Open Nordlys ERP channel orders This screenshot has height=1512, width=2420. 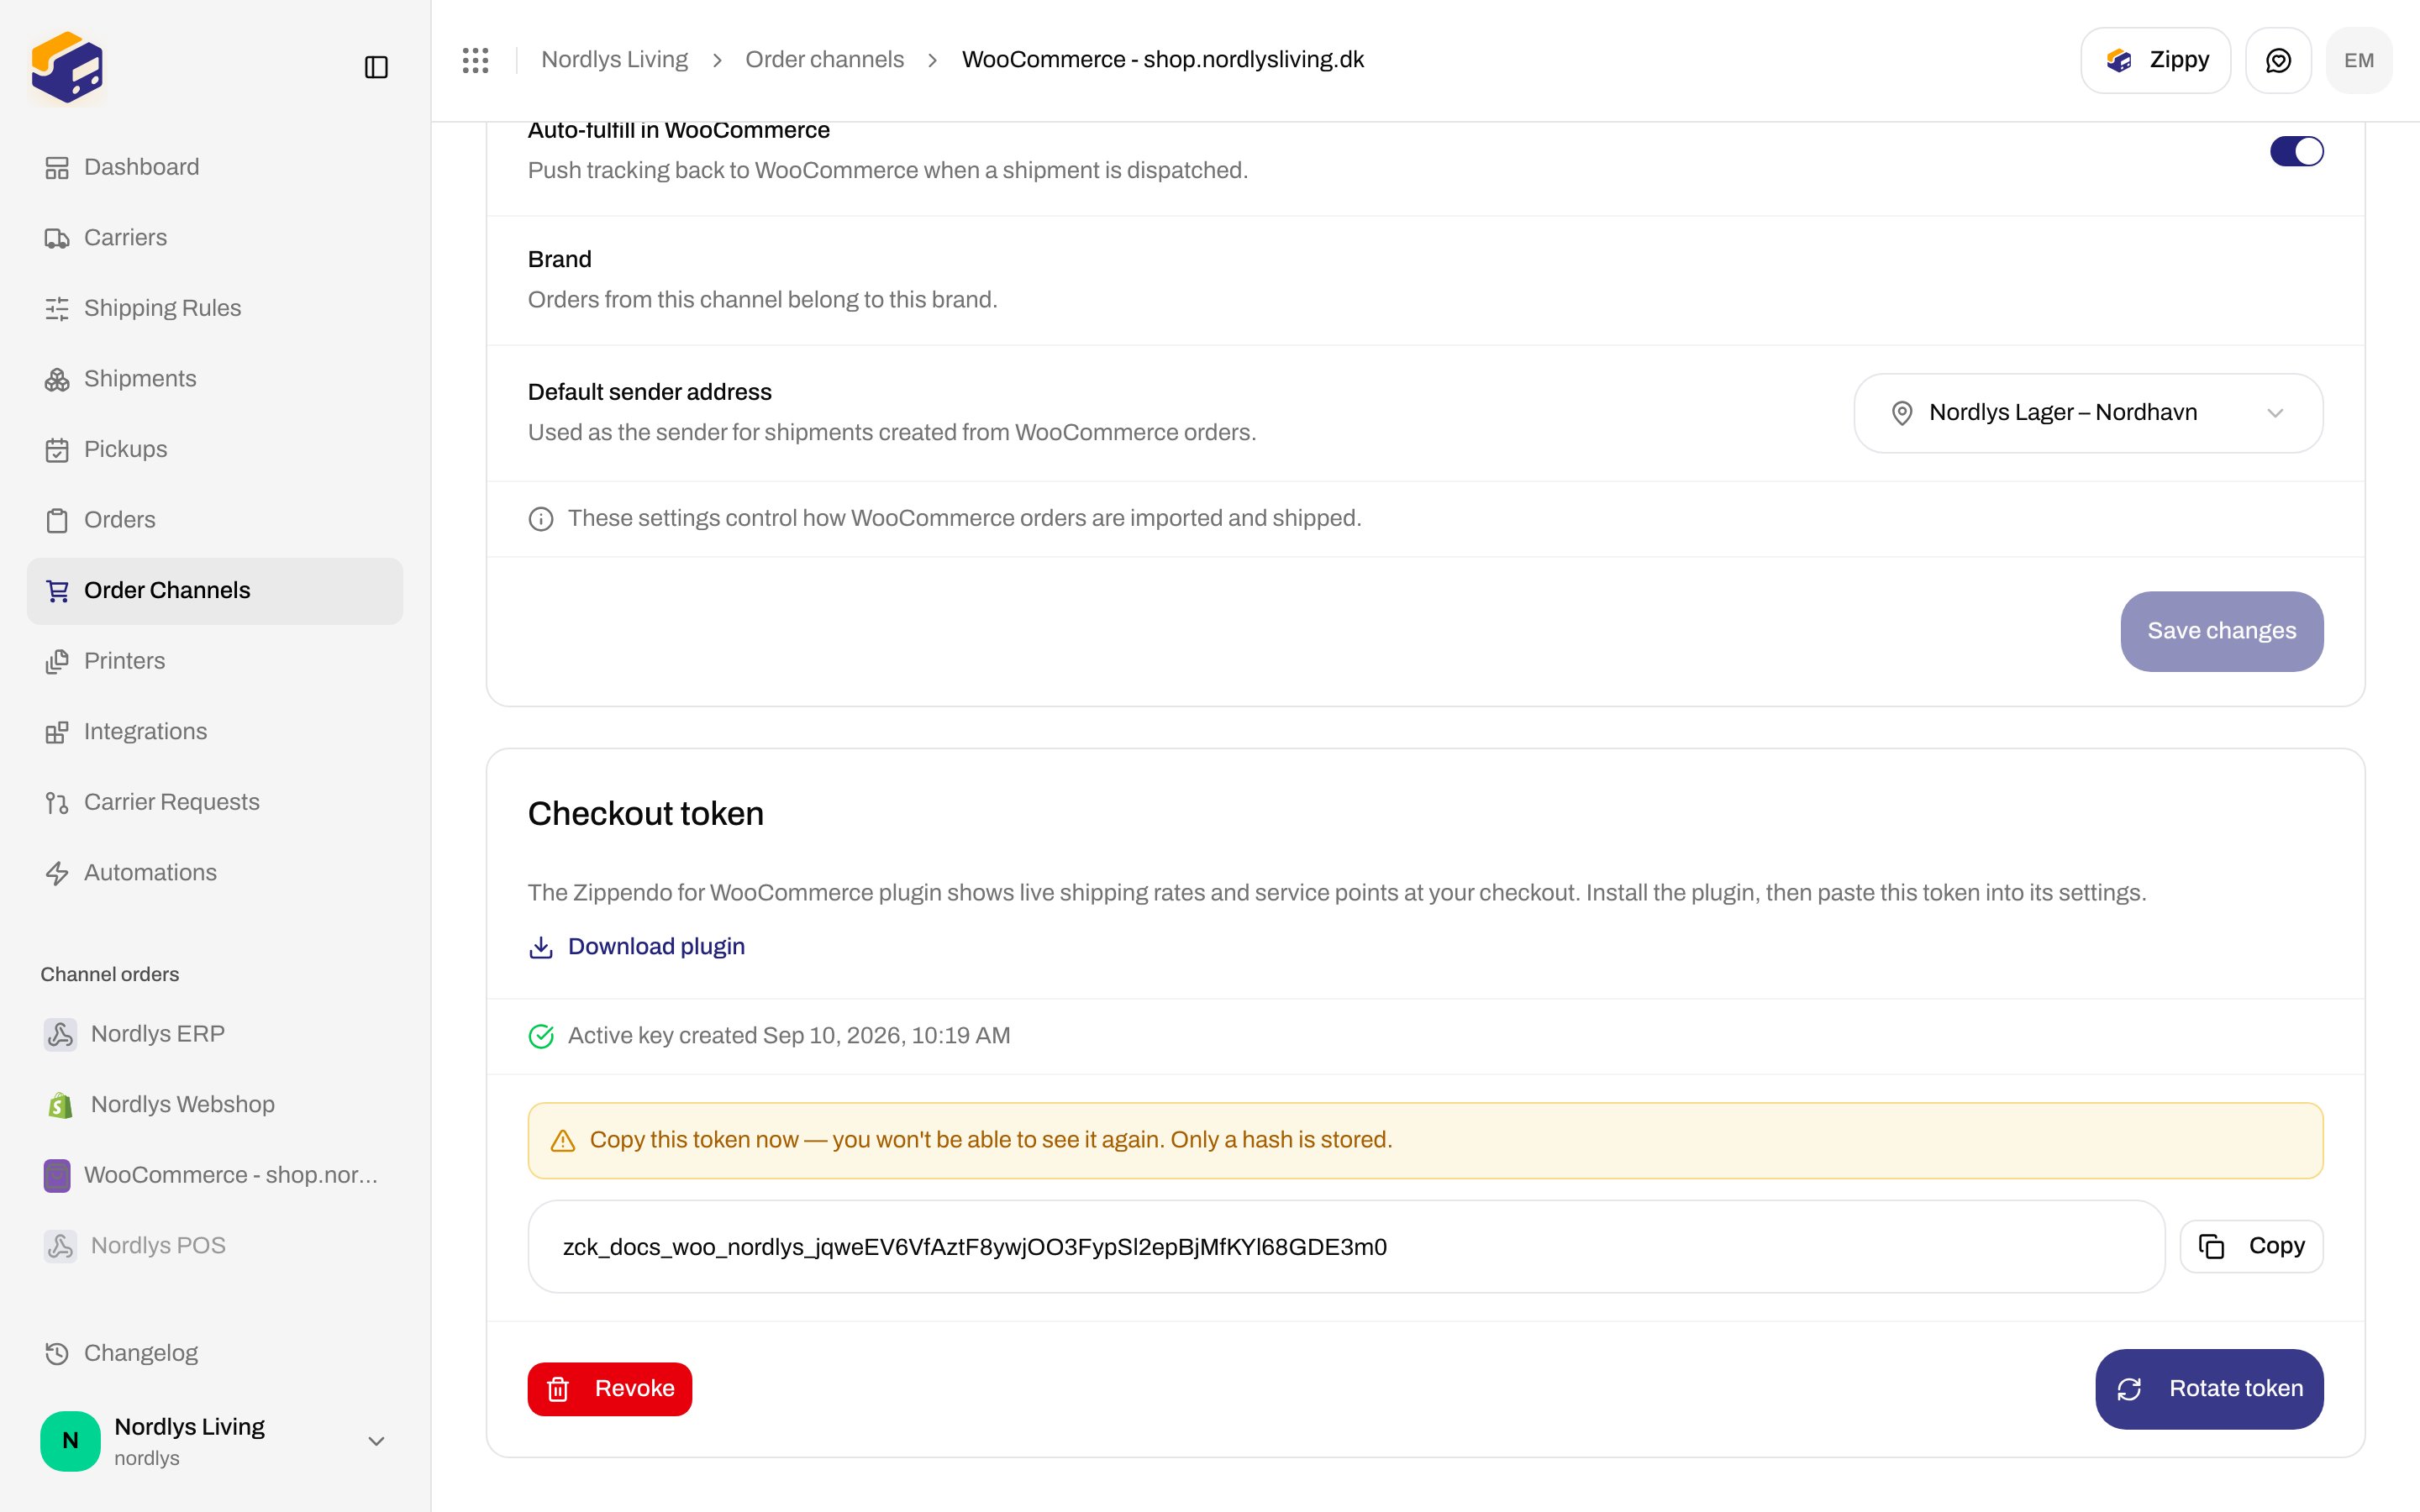(x=215, y=1033)
